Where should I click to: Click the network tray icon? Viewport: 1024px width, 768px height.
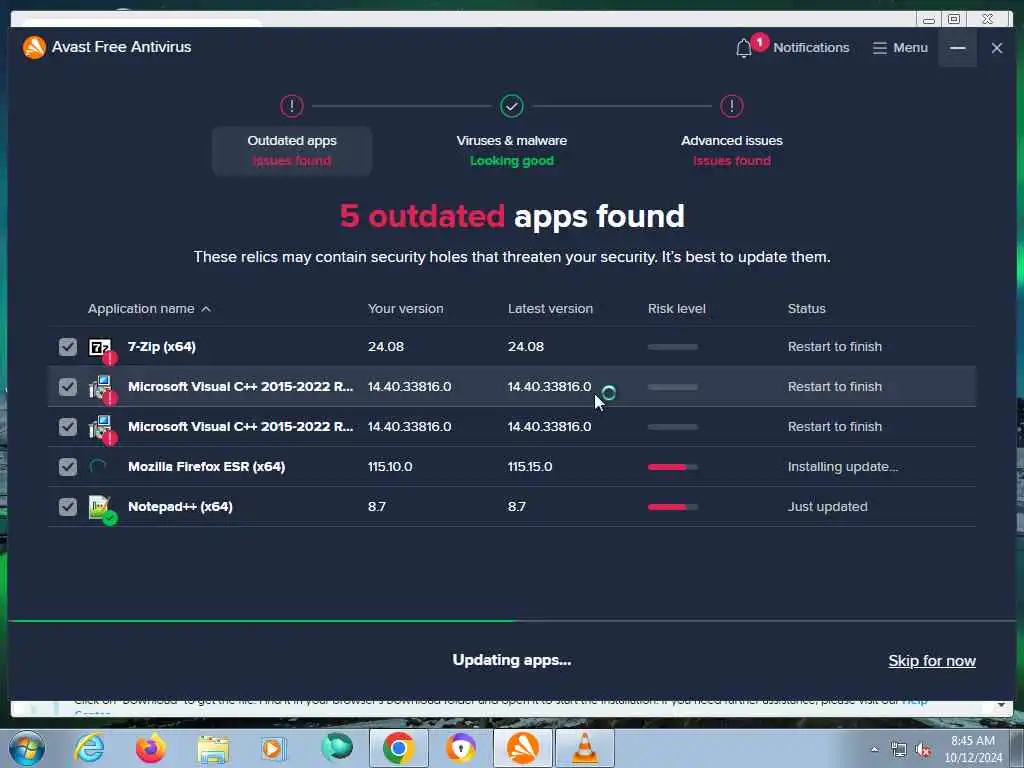coord(899,750)
